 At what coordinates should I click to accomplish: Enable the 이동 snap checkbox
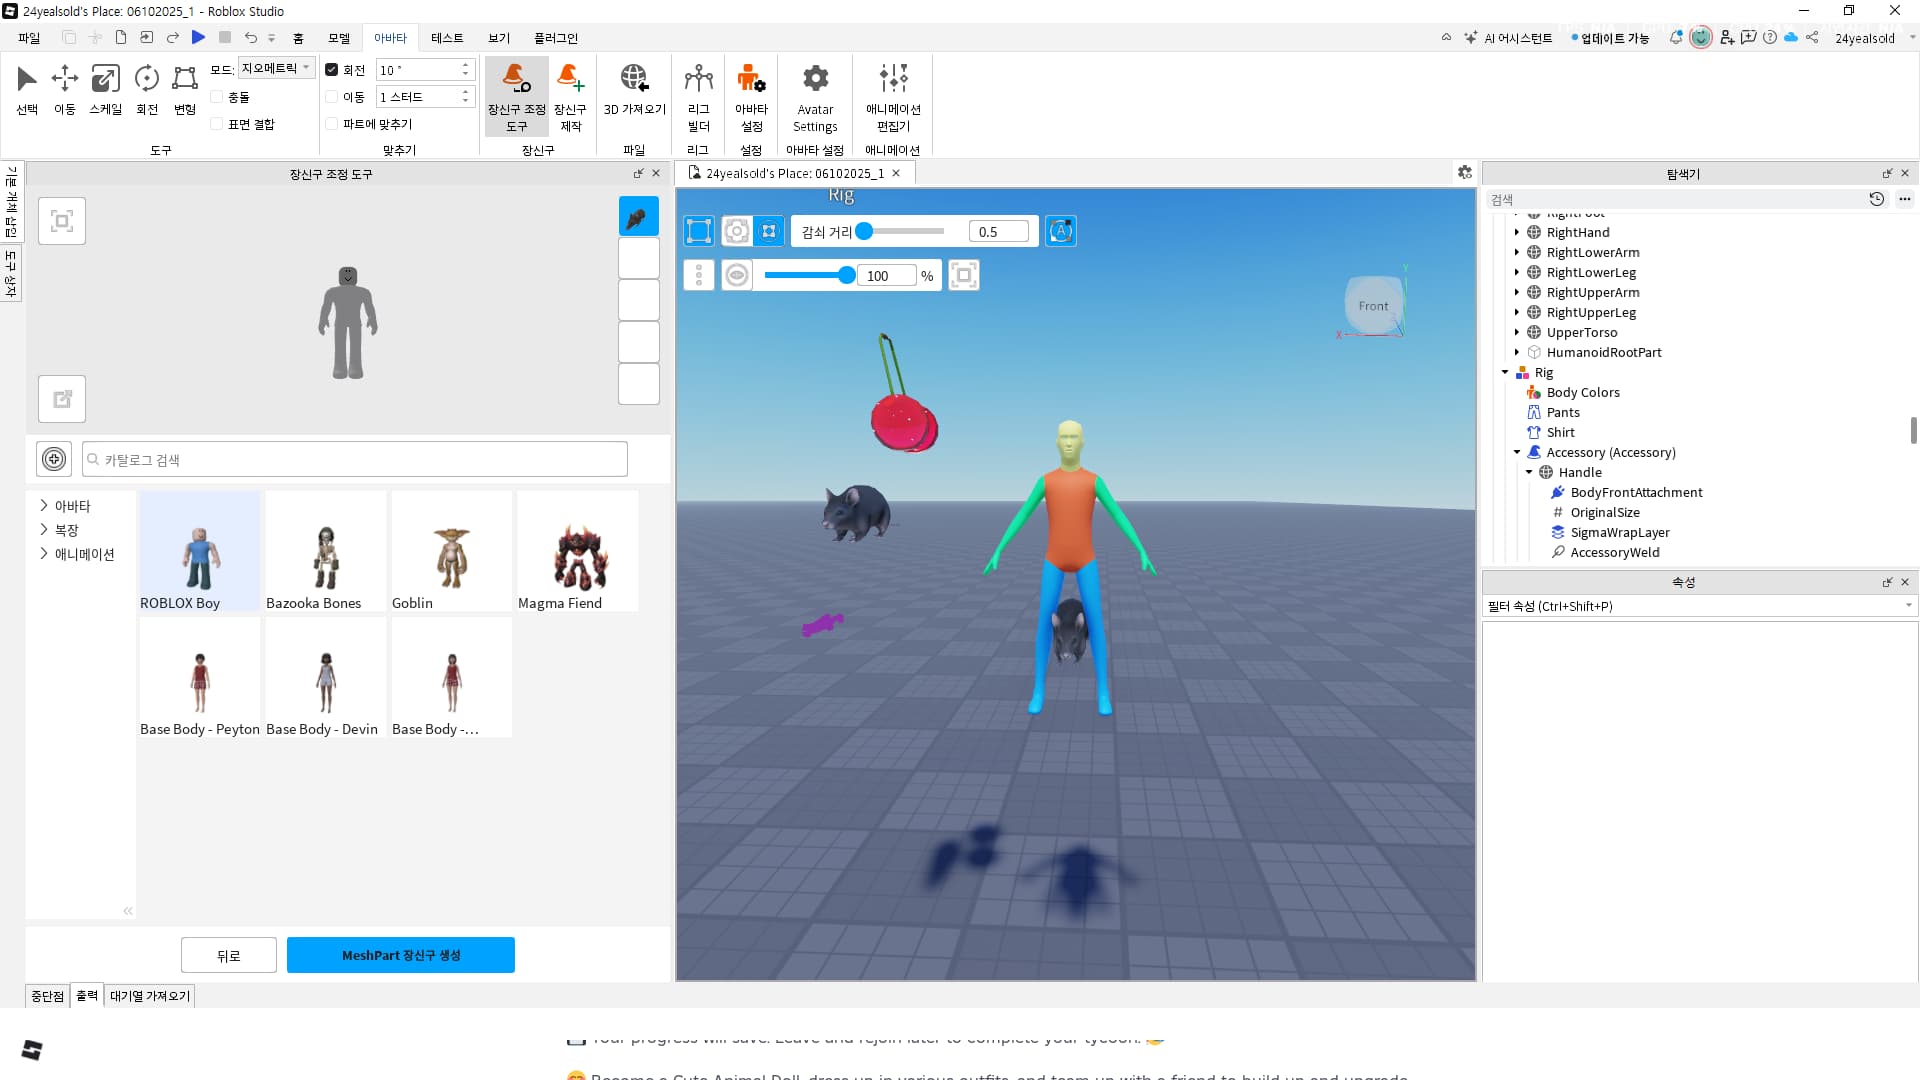tap(332, 97)
